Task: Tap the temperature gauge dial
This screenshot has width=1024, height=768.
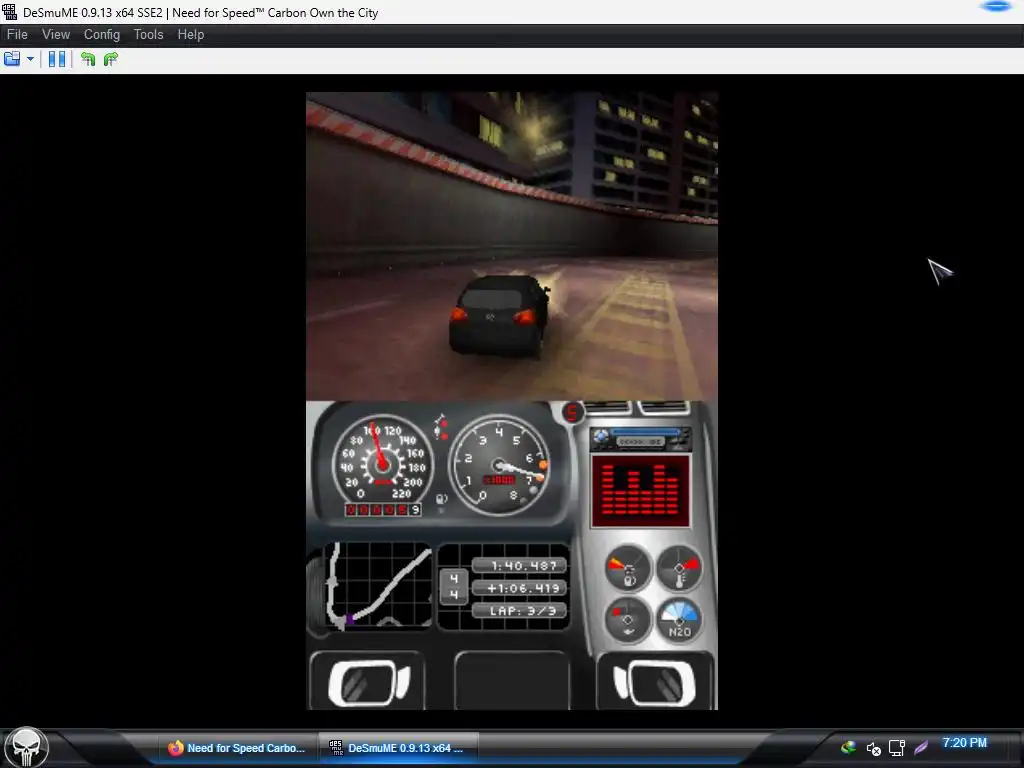Action: click(679, 568)
